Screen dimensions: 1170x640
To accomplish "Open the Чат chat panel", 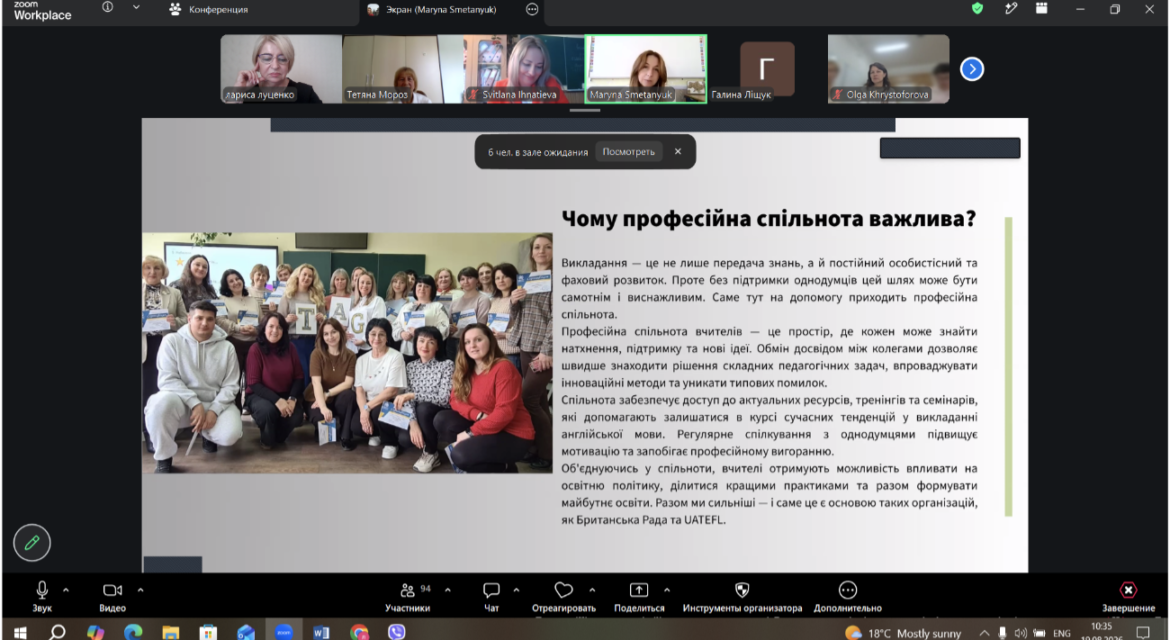I will pyautogui.click(x=491, y=596).
